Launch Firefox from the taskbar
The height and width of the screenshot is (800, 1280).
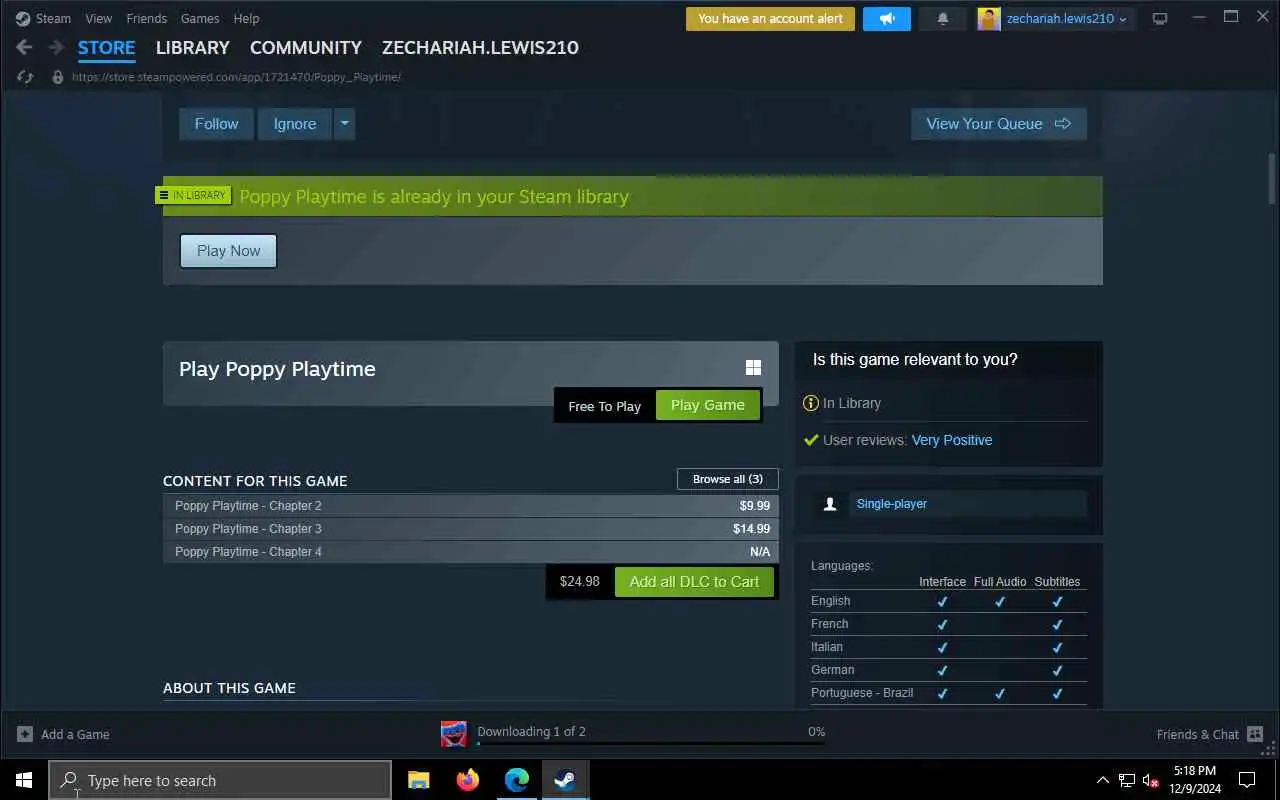[x=467, y=780]
